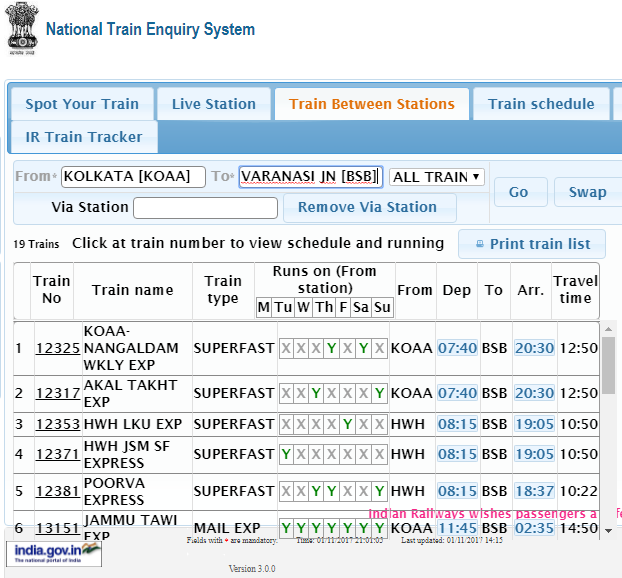Click the Swap stations button
This screenshot has width=622, height=578.
click(587, 192)
